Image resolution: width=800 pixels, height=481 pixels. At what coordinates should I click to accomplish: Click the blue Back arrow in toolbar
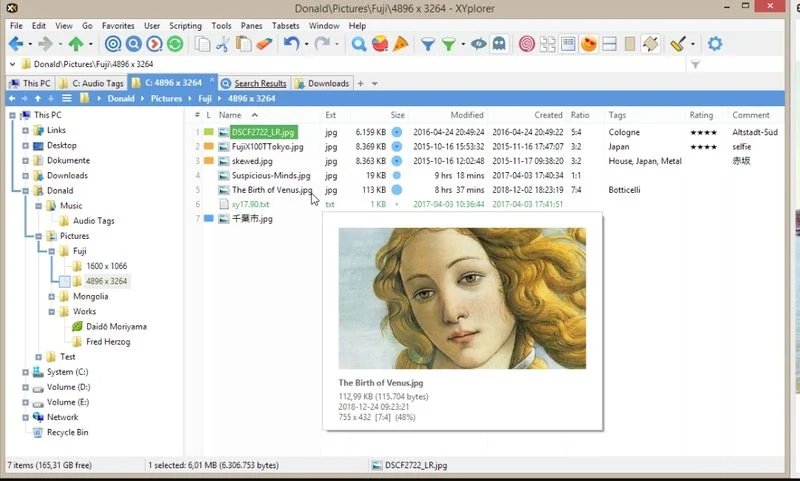[16, 44]
